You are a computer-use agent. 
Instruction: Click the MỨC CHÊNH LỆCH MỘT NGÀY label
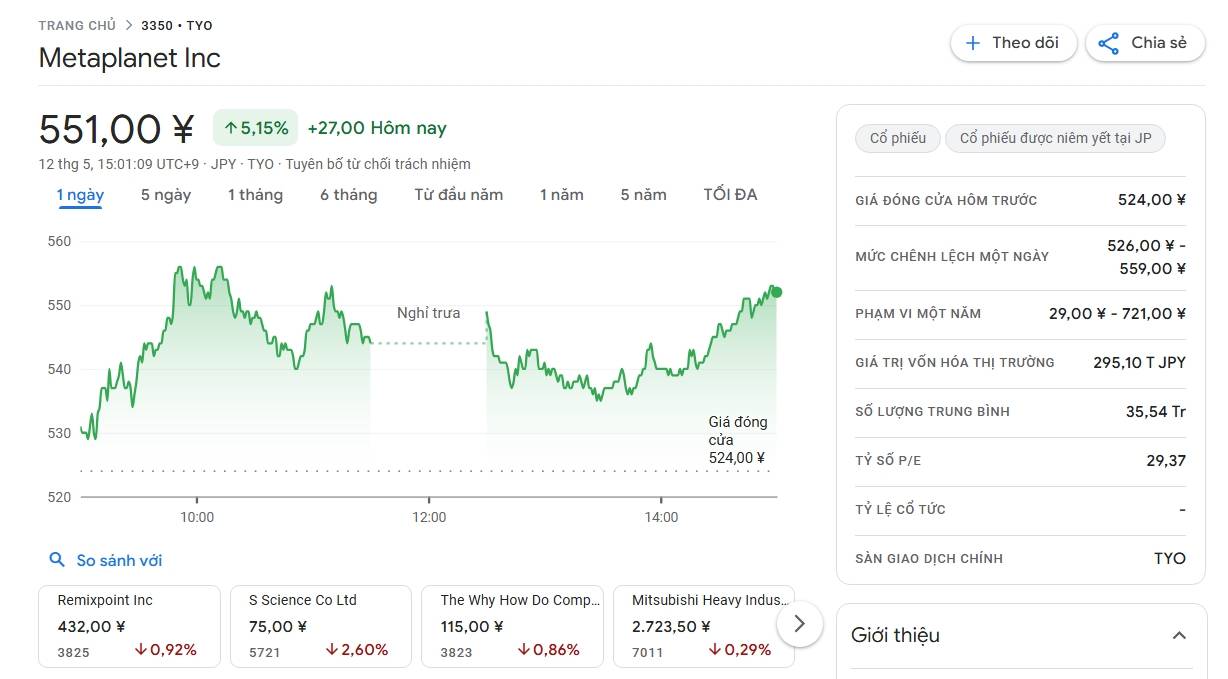[x=952, y=257]
